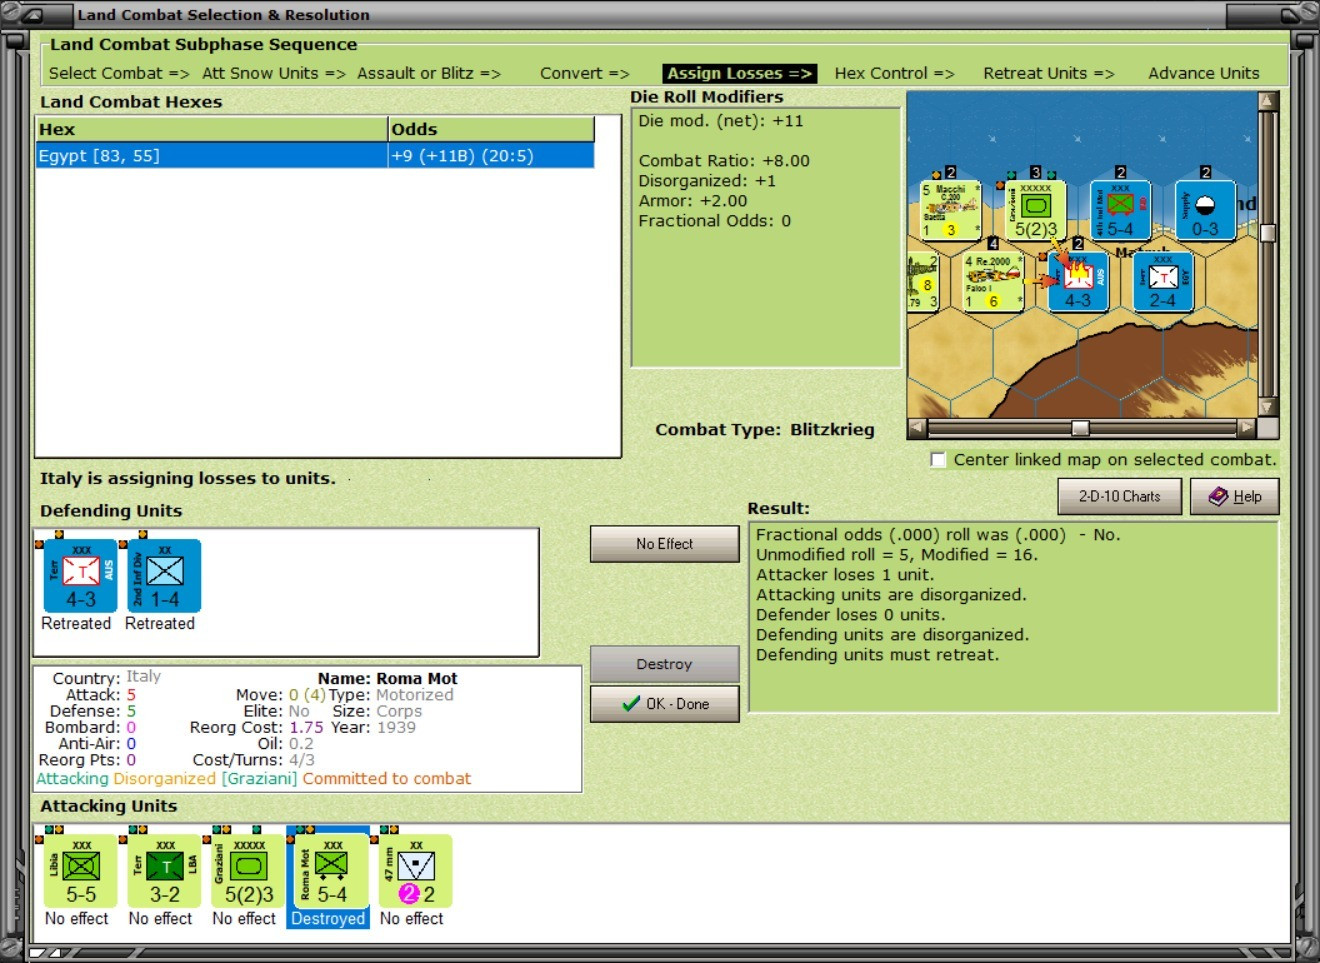Click the +9 (+11B) (20:5) odds cell
The height and width of the screenshot is (963, 1320).
point(491,156)
